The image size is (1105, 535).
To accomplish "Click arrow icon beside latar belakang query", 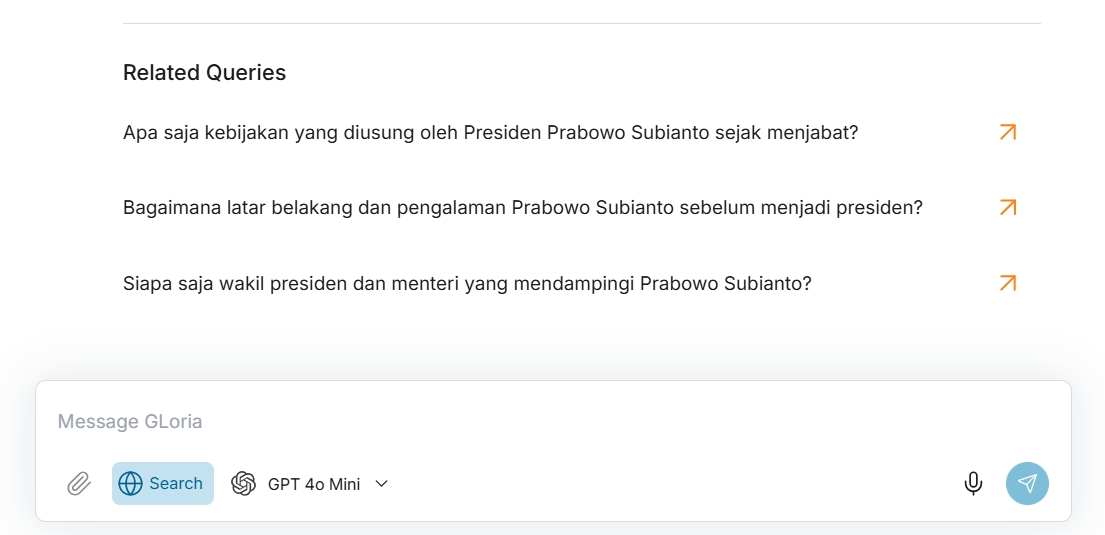I will point(1007,207).
